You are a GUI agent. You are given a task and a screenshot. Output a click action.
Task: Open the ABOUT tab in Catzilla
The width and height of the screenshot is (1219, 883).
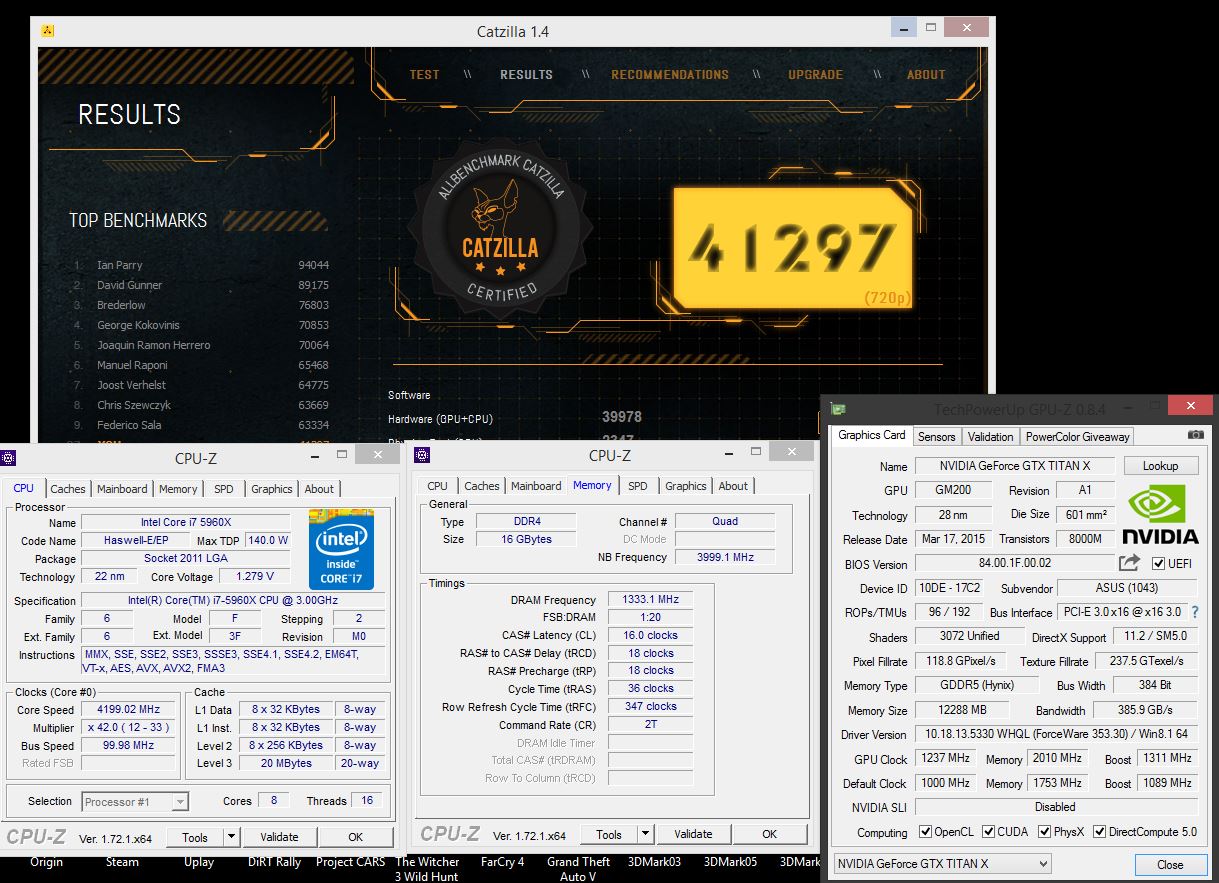coord(926,74)
